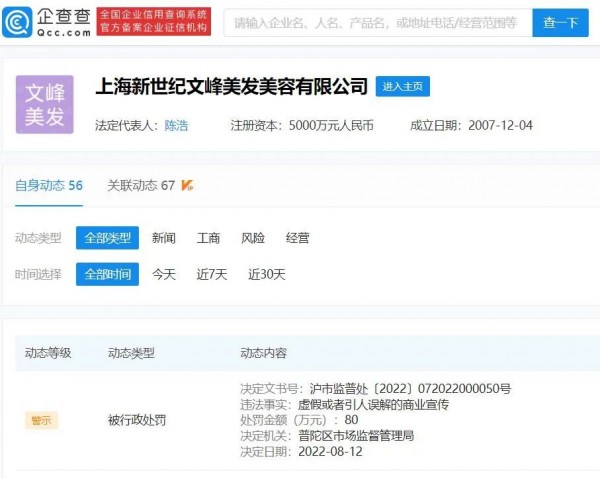Screen dimensions: 600x479
Task: Click the decision date 2022-08-12
Action: [330, 451]
